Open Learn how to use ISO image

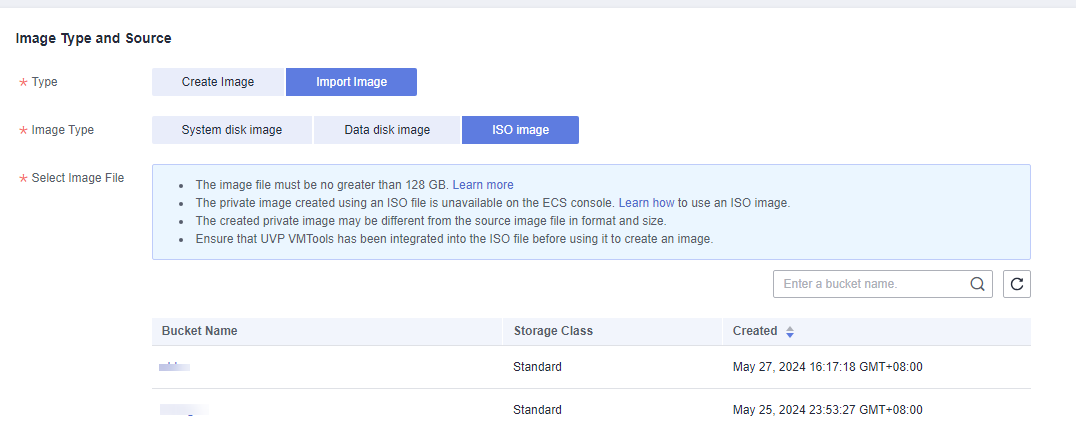tap(646, 203)
